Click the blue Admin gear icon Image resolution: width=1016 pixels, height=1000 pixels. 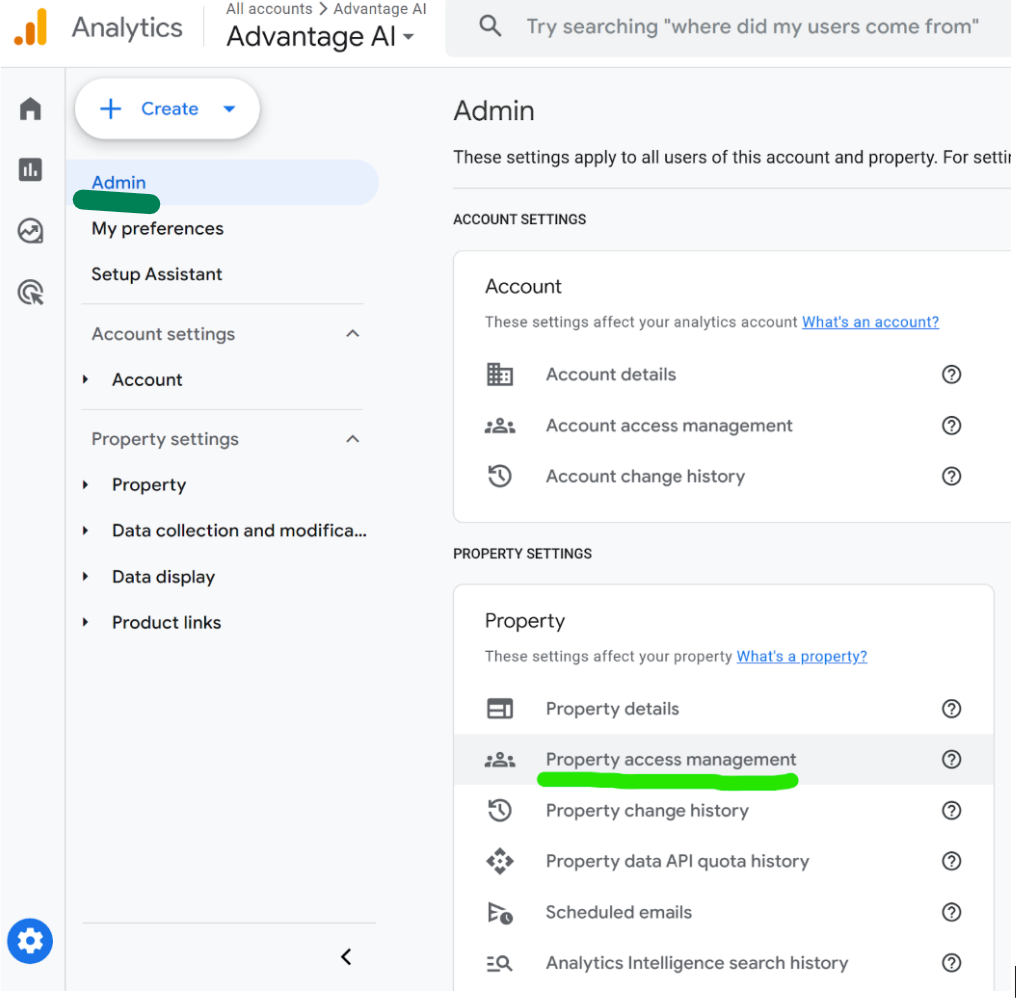[x=30, y=941]
